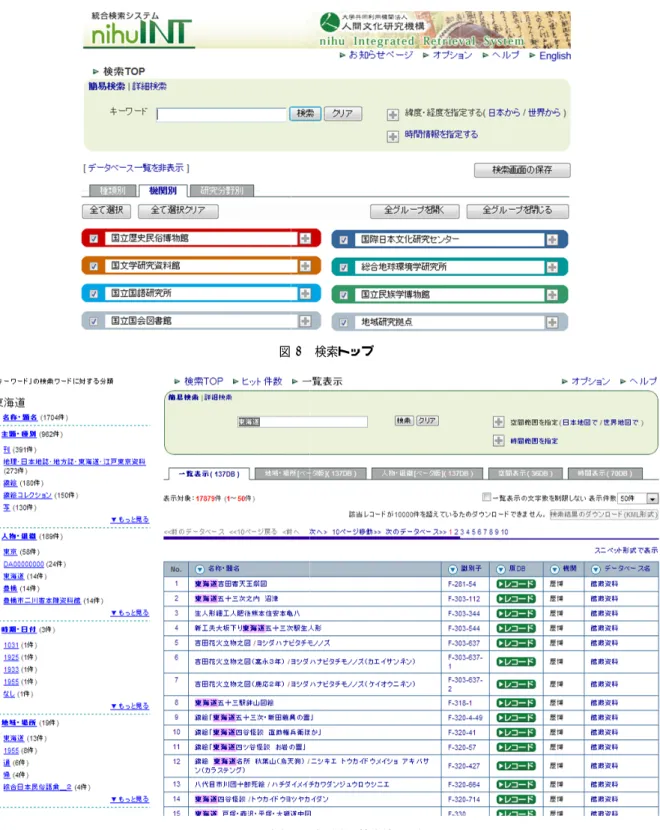
Task: Open the レコード button in row 10
Action: pyautogui.click(x=516, y=733)
